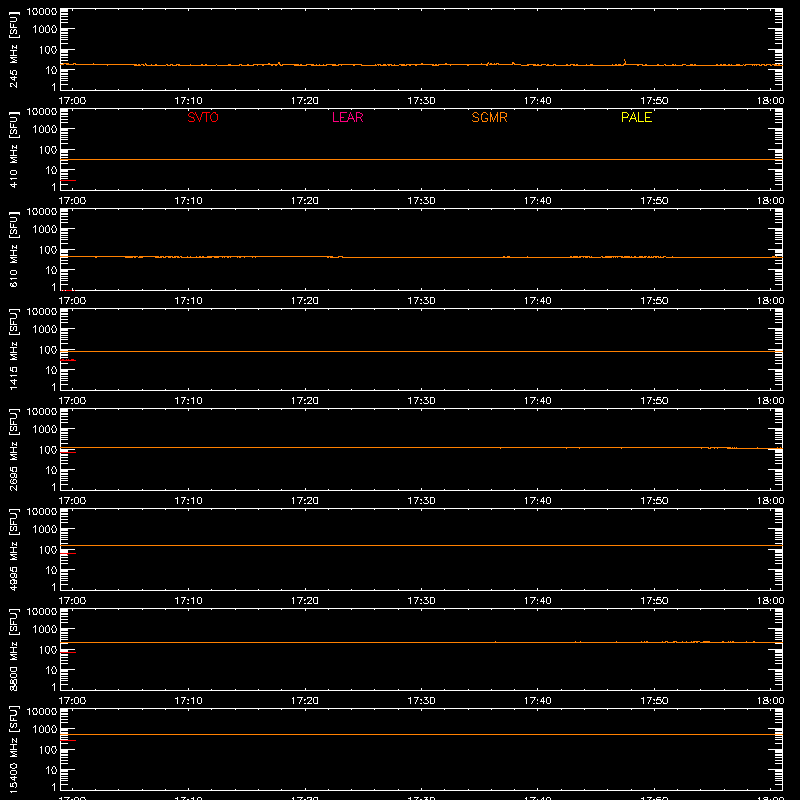Click the 1000 tick value on the 410 MHz axis
This screenshot has width=800, height=800.
point(45,129)
